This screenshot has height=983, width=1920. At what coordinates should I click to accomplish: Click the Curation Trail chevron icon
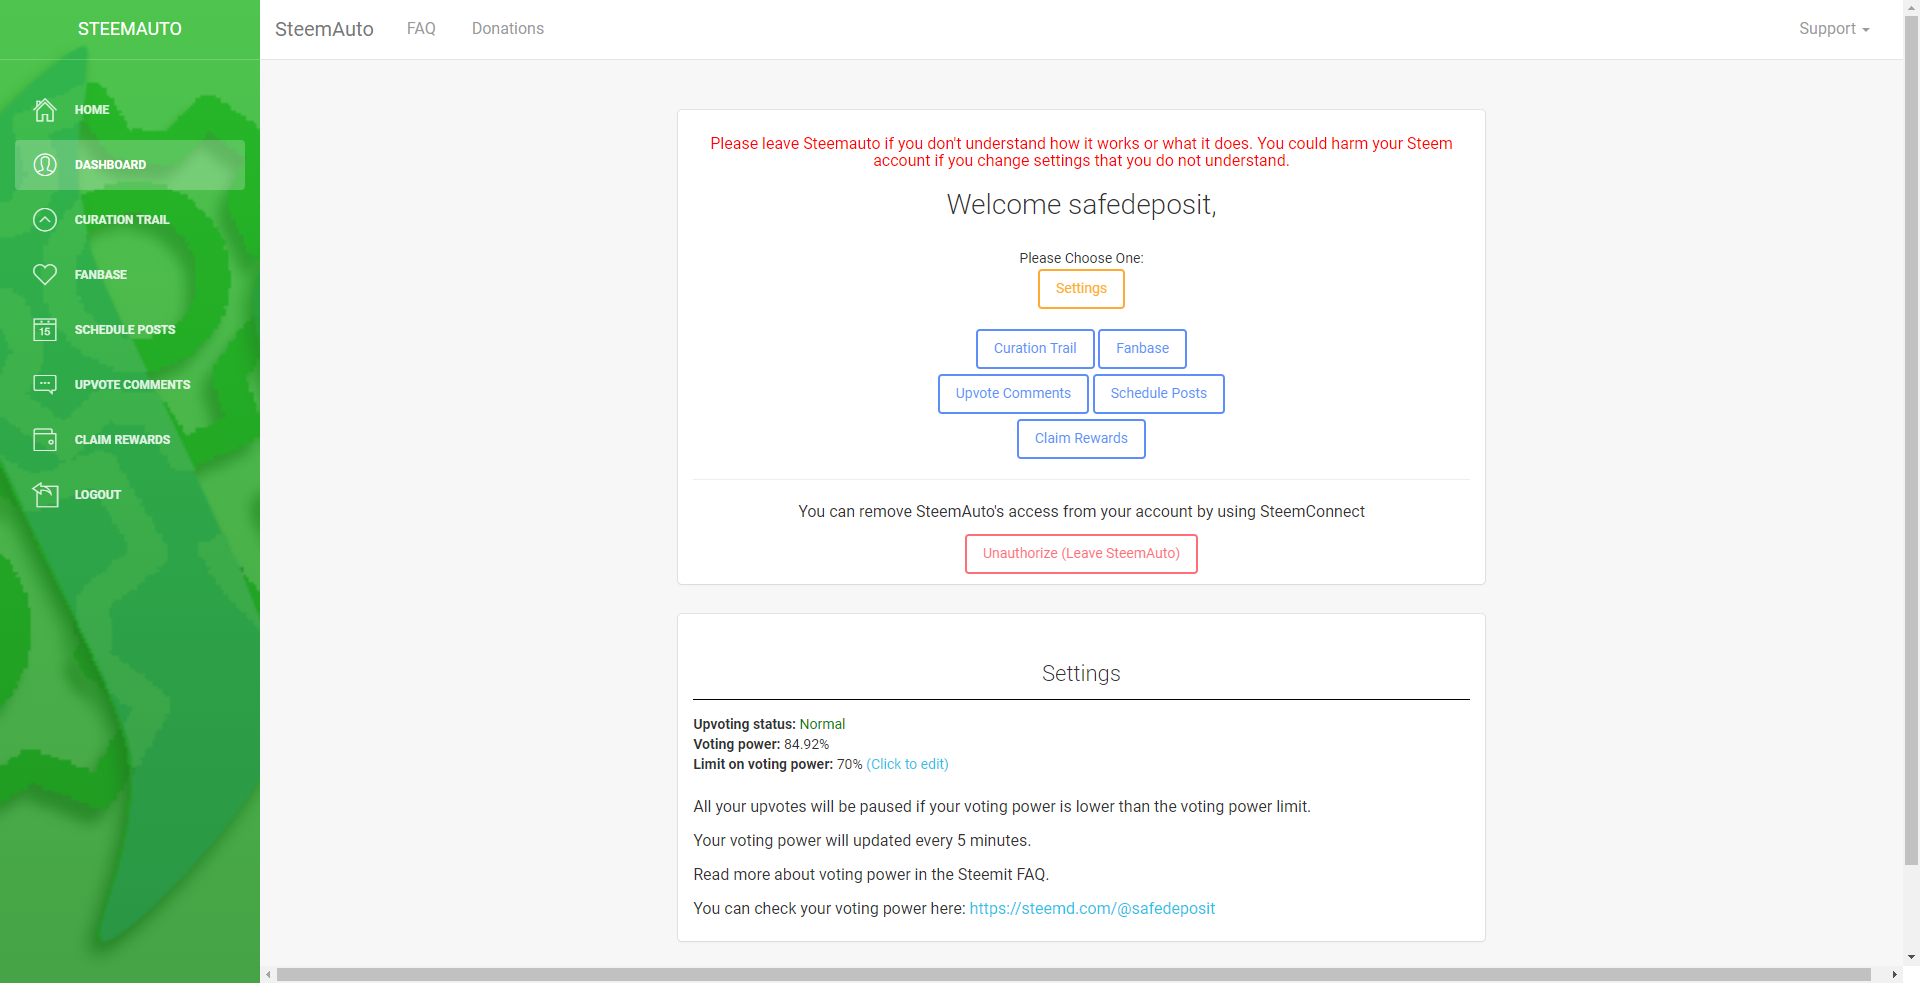point(45,220)
